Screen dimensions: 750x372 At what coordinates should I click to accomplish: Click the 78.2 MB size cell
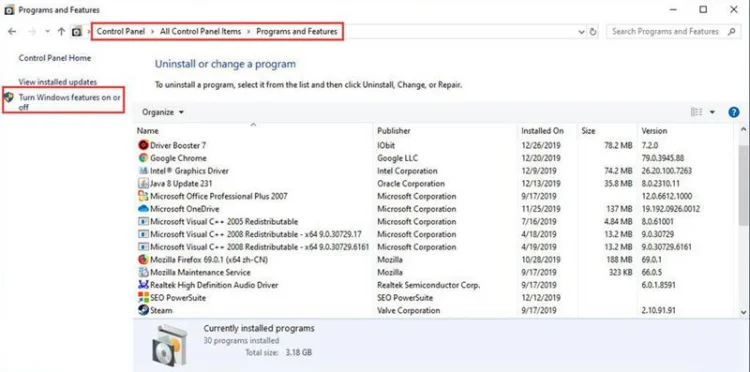(618, 145)
